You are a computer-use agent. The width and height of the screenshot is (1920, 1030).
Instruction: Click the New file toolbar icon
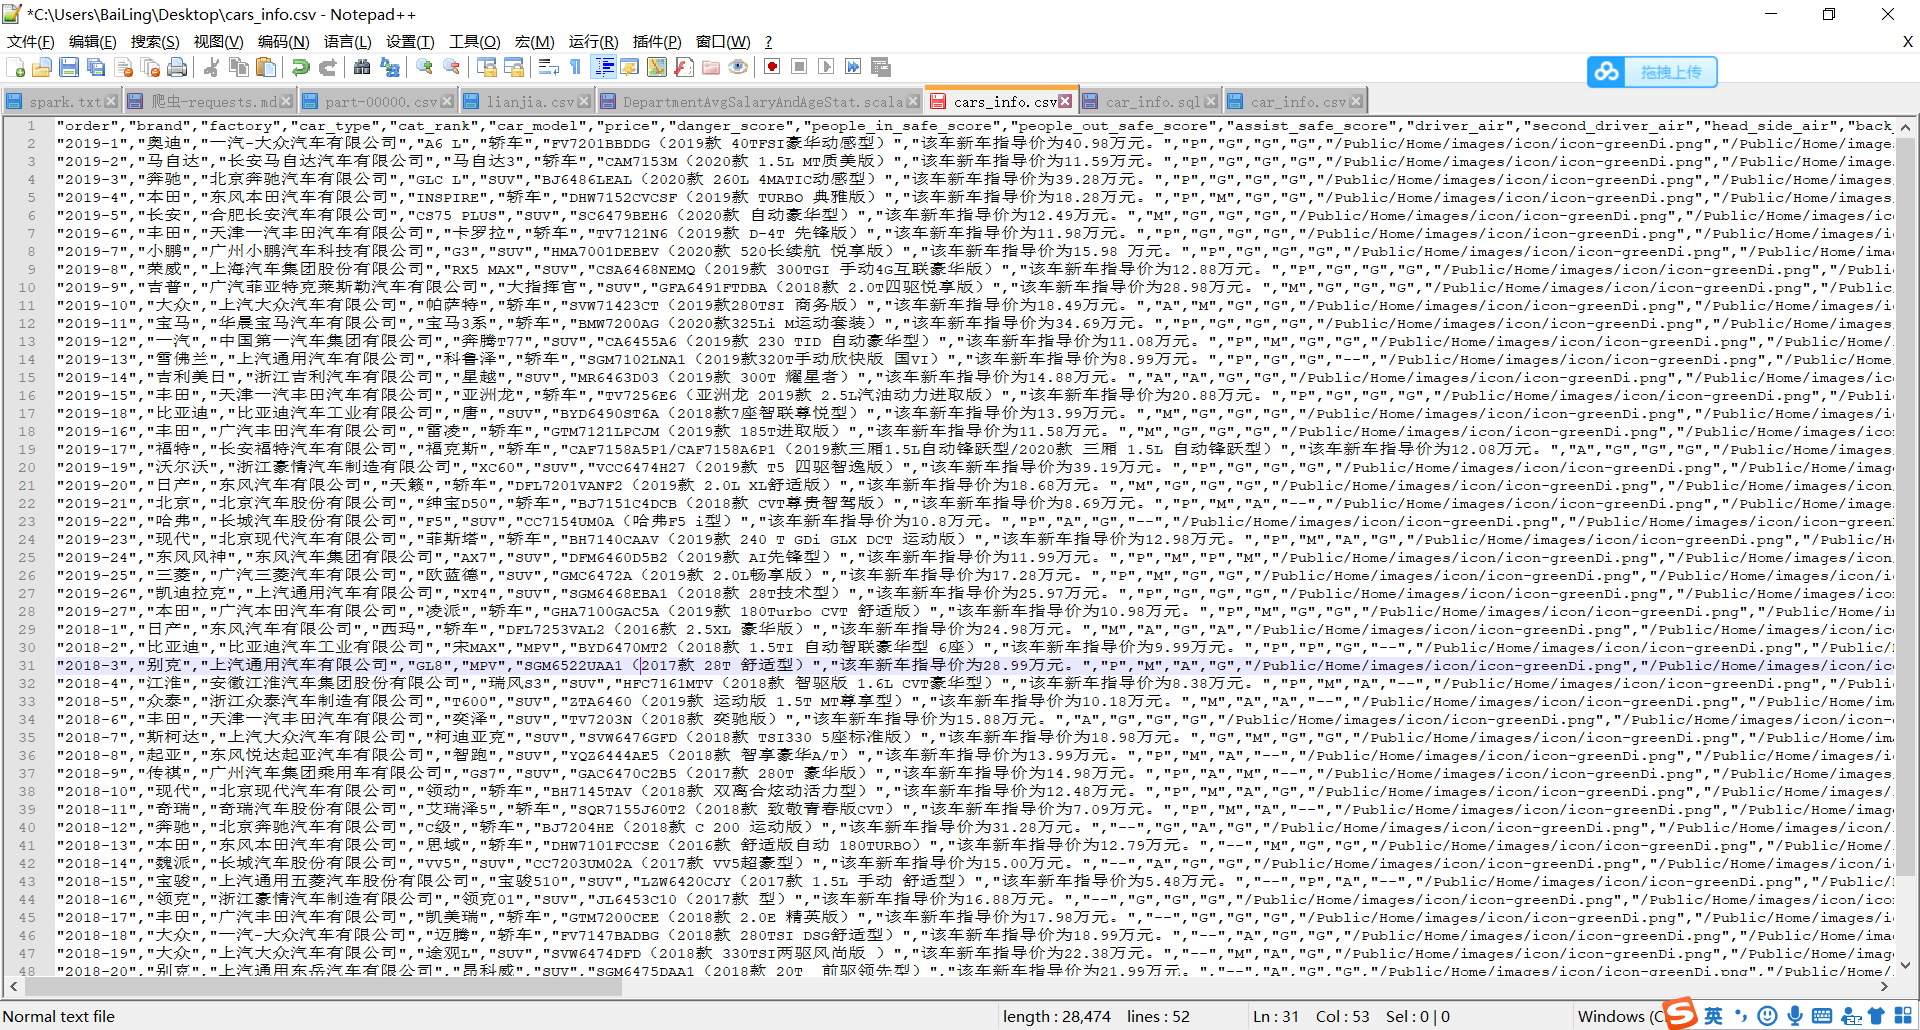(x=16, y=67)
